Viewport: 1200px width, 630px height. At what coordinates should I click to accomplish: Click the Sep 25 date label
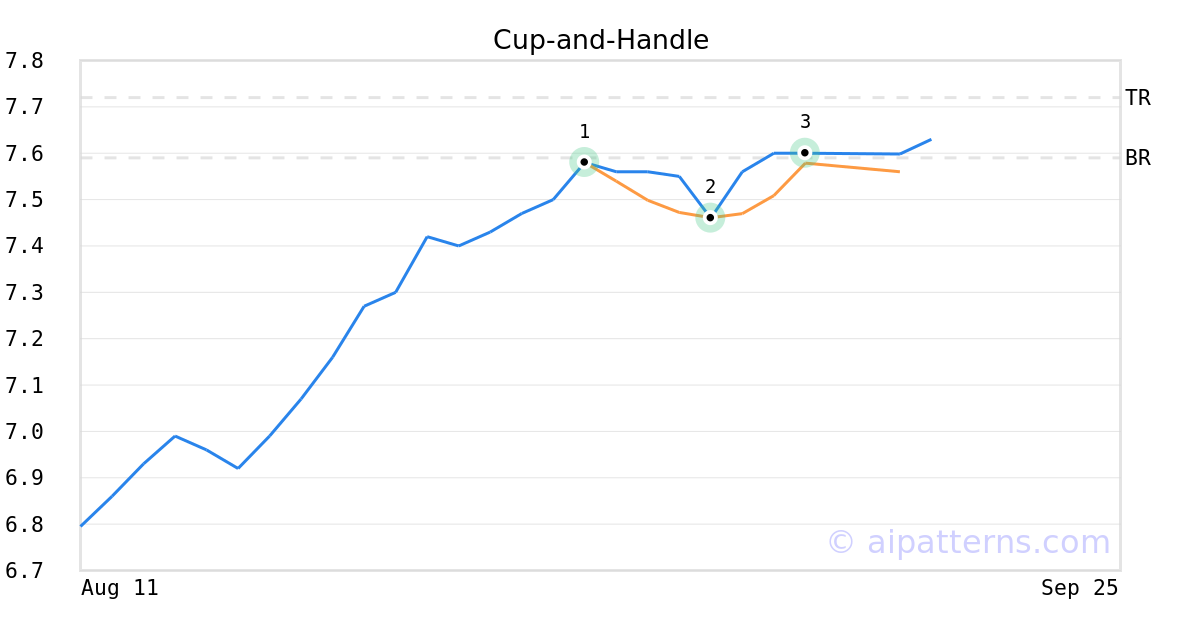[x=1080, y=588]
